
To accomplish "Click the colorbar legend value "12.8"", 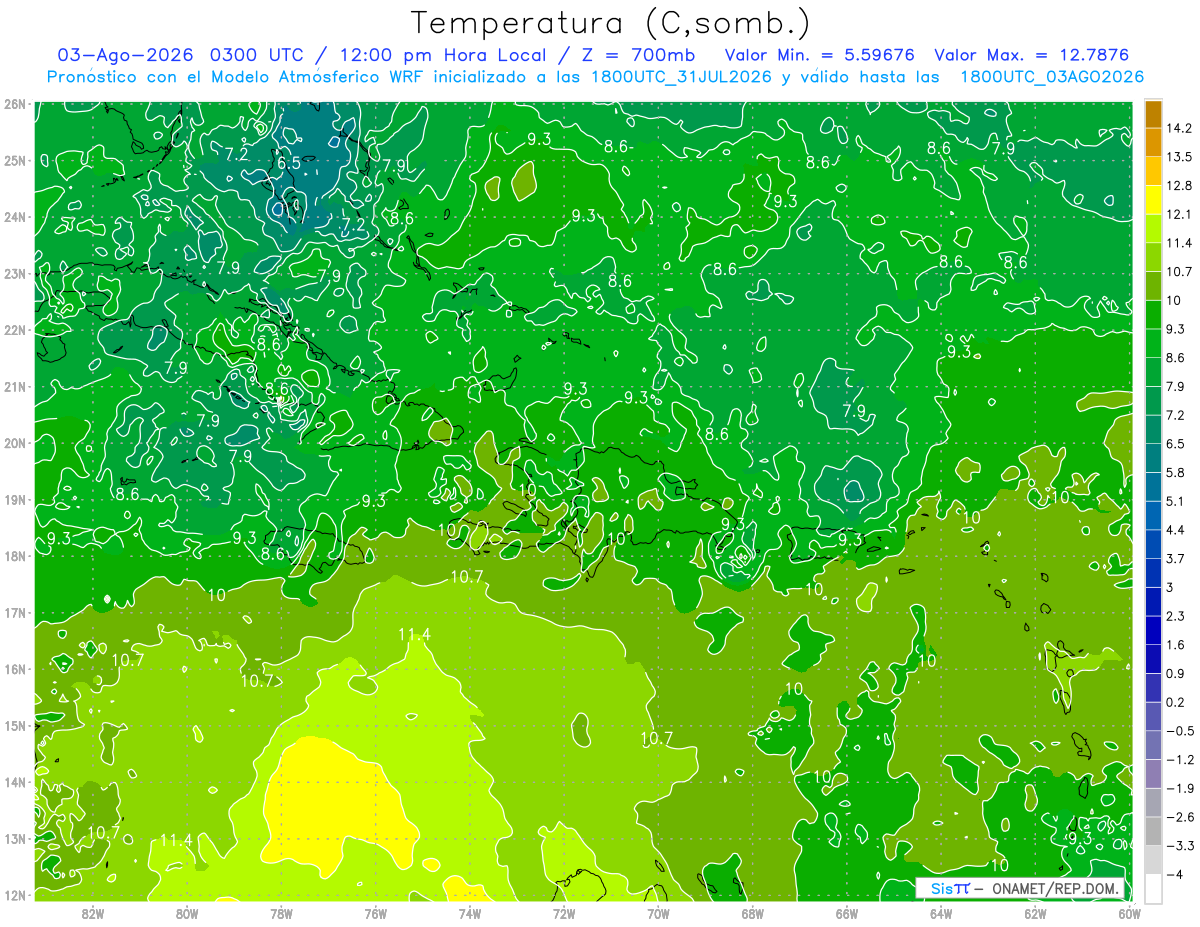I will [x=1179, y=186].
